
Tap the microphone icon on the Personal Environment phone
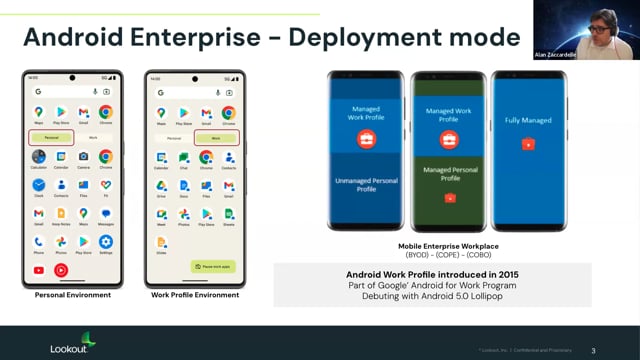95,92
